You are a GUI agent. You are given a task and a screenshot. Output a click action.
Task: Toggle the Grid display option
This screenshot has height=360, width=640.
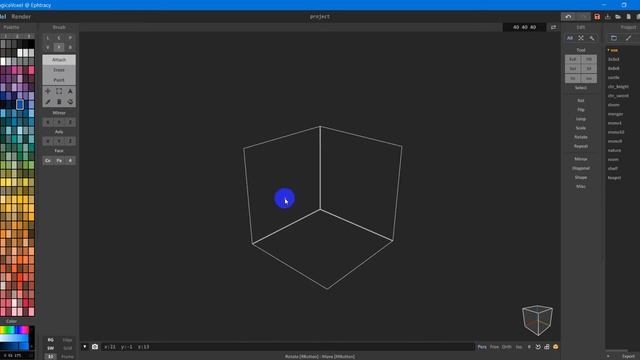(x=67, y=348)
